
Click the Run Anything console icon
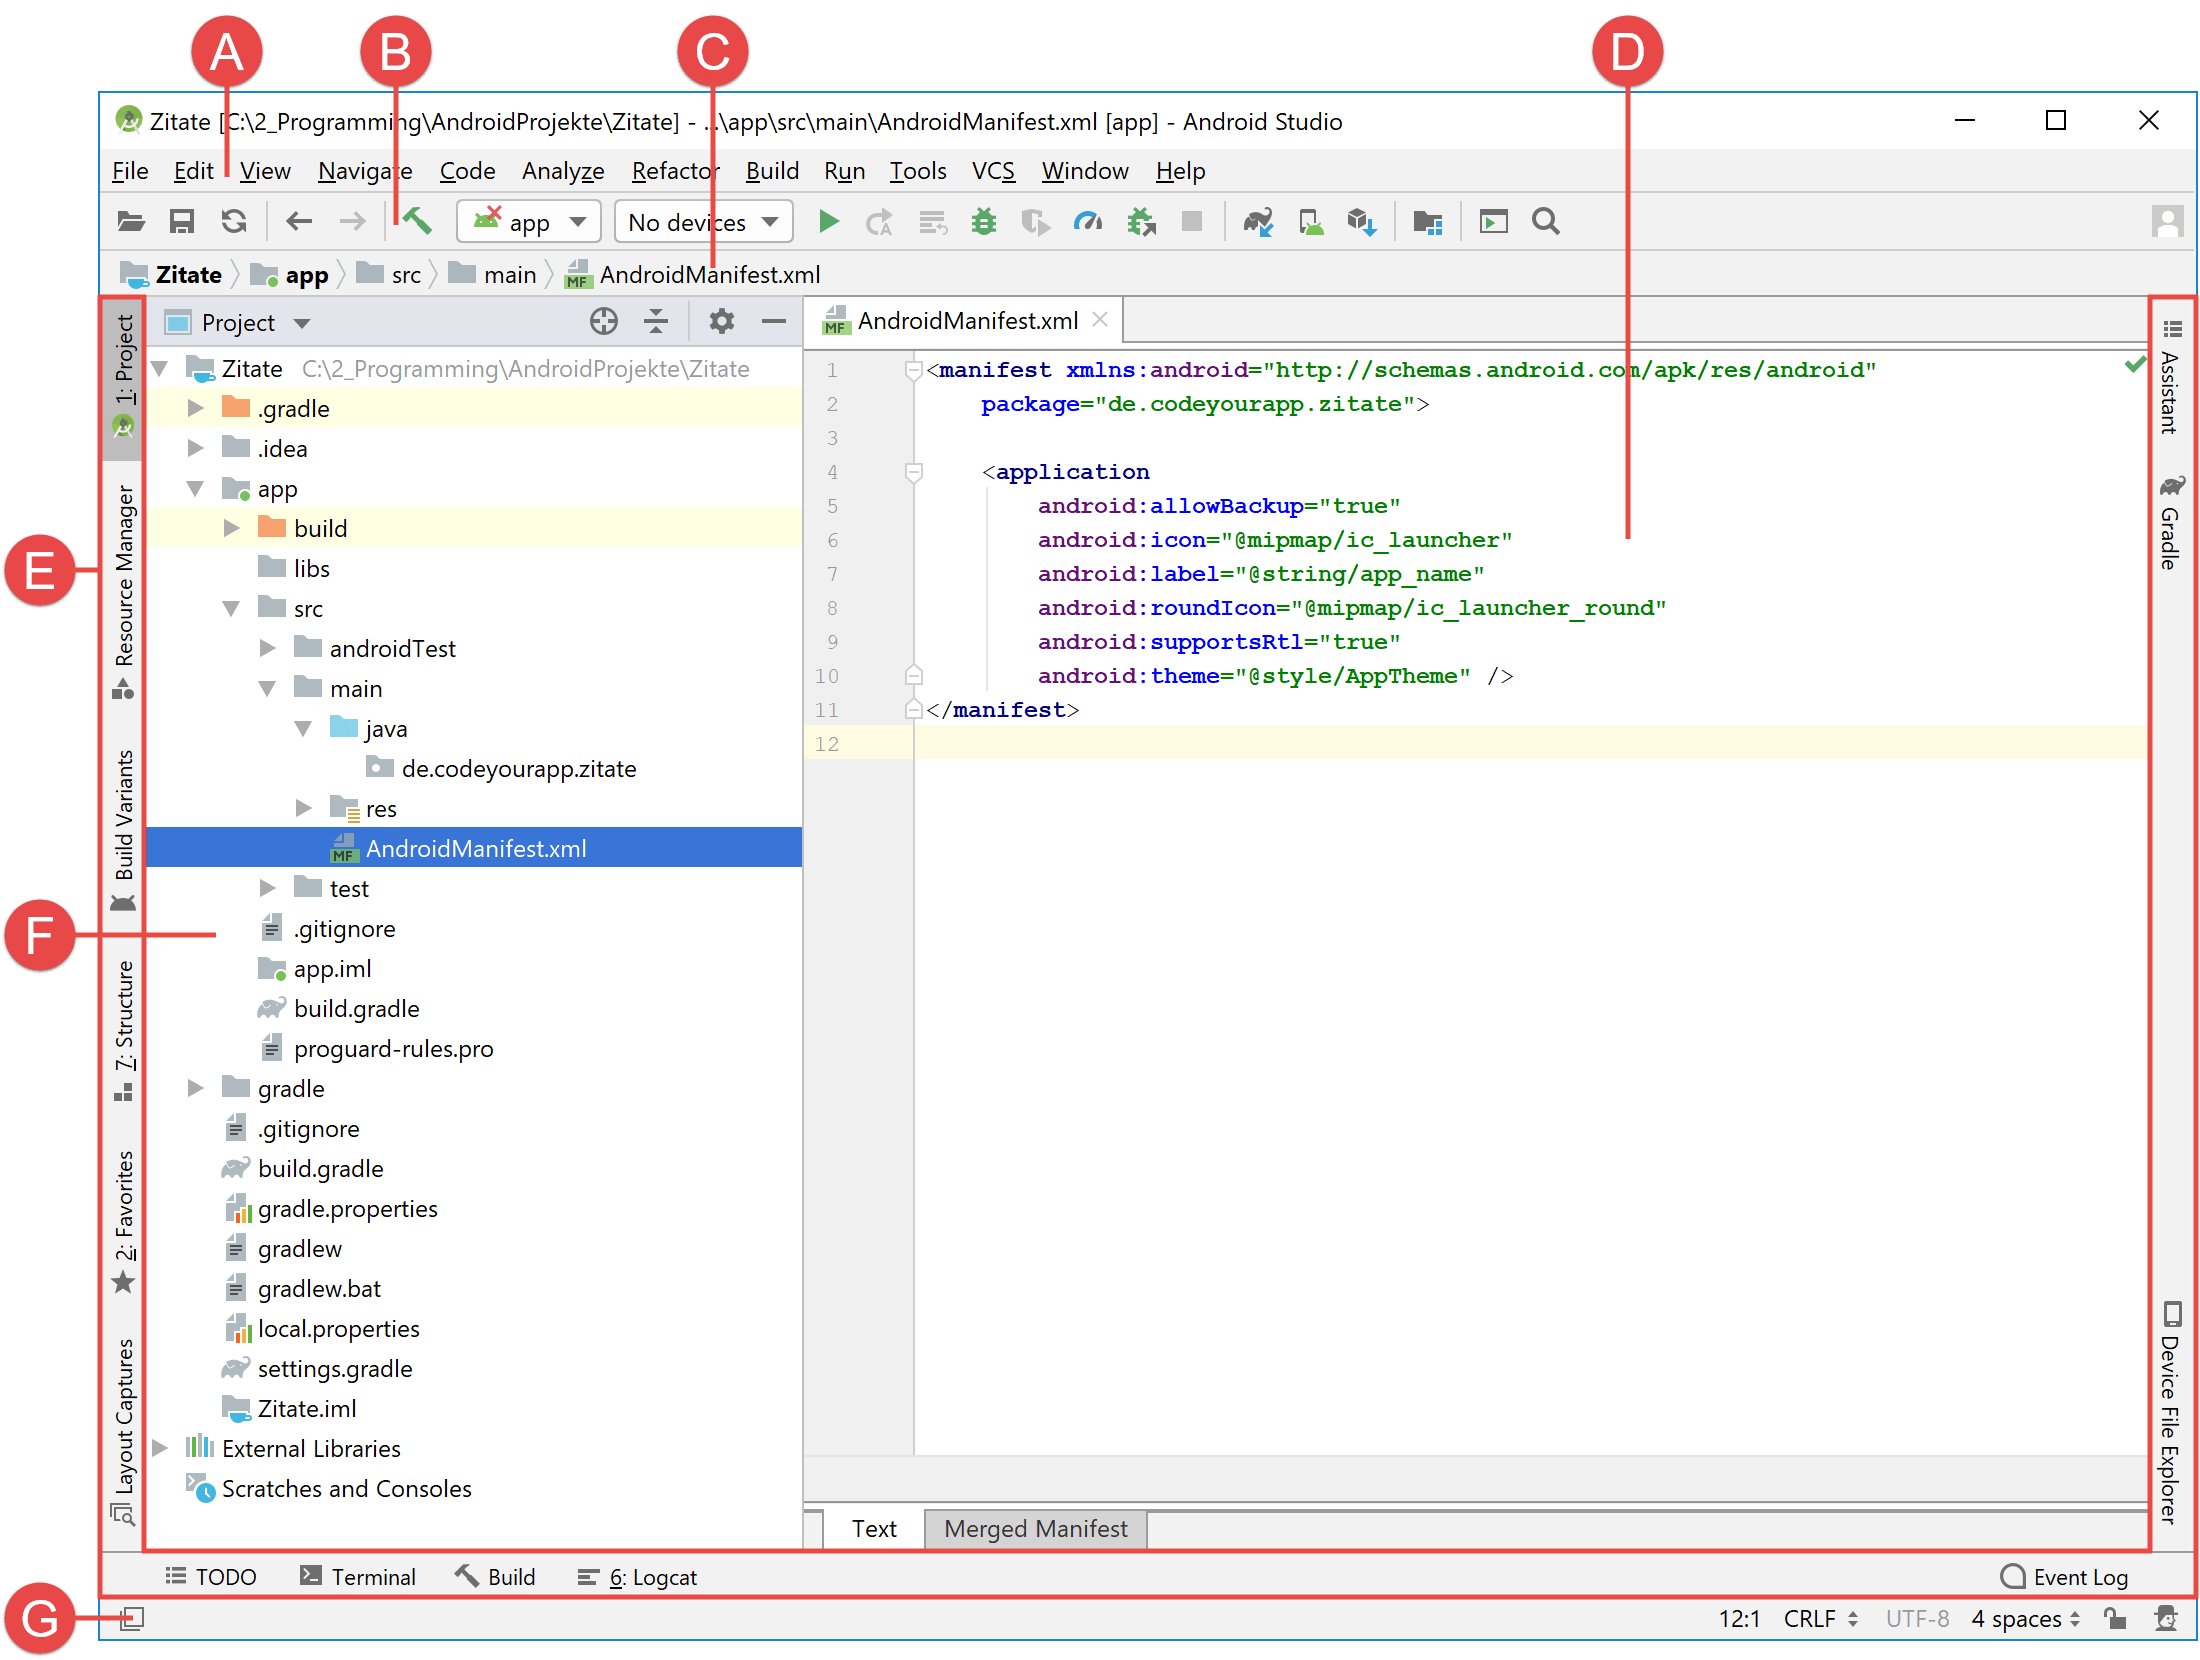[x=1493, y=222]
